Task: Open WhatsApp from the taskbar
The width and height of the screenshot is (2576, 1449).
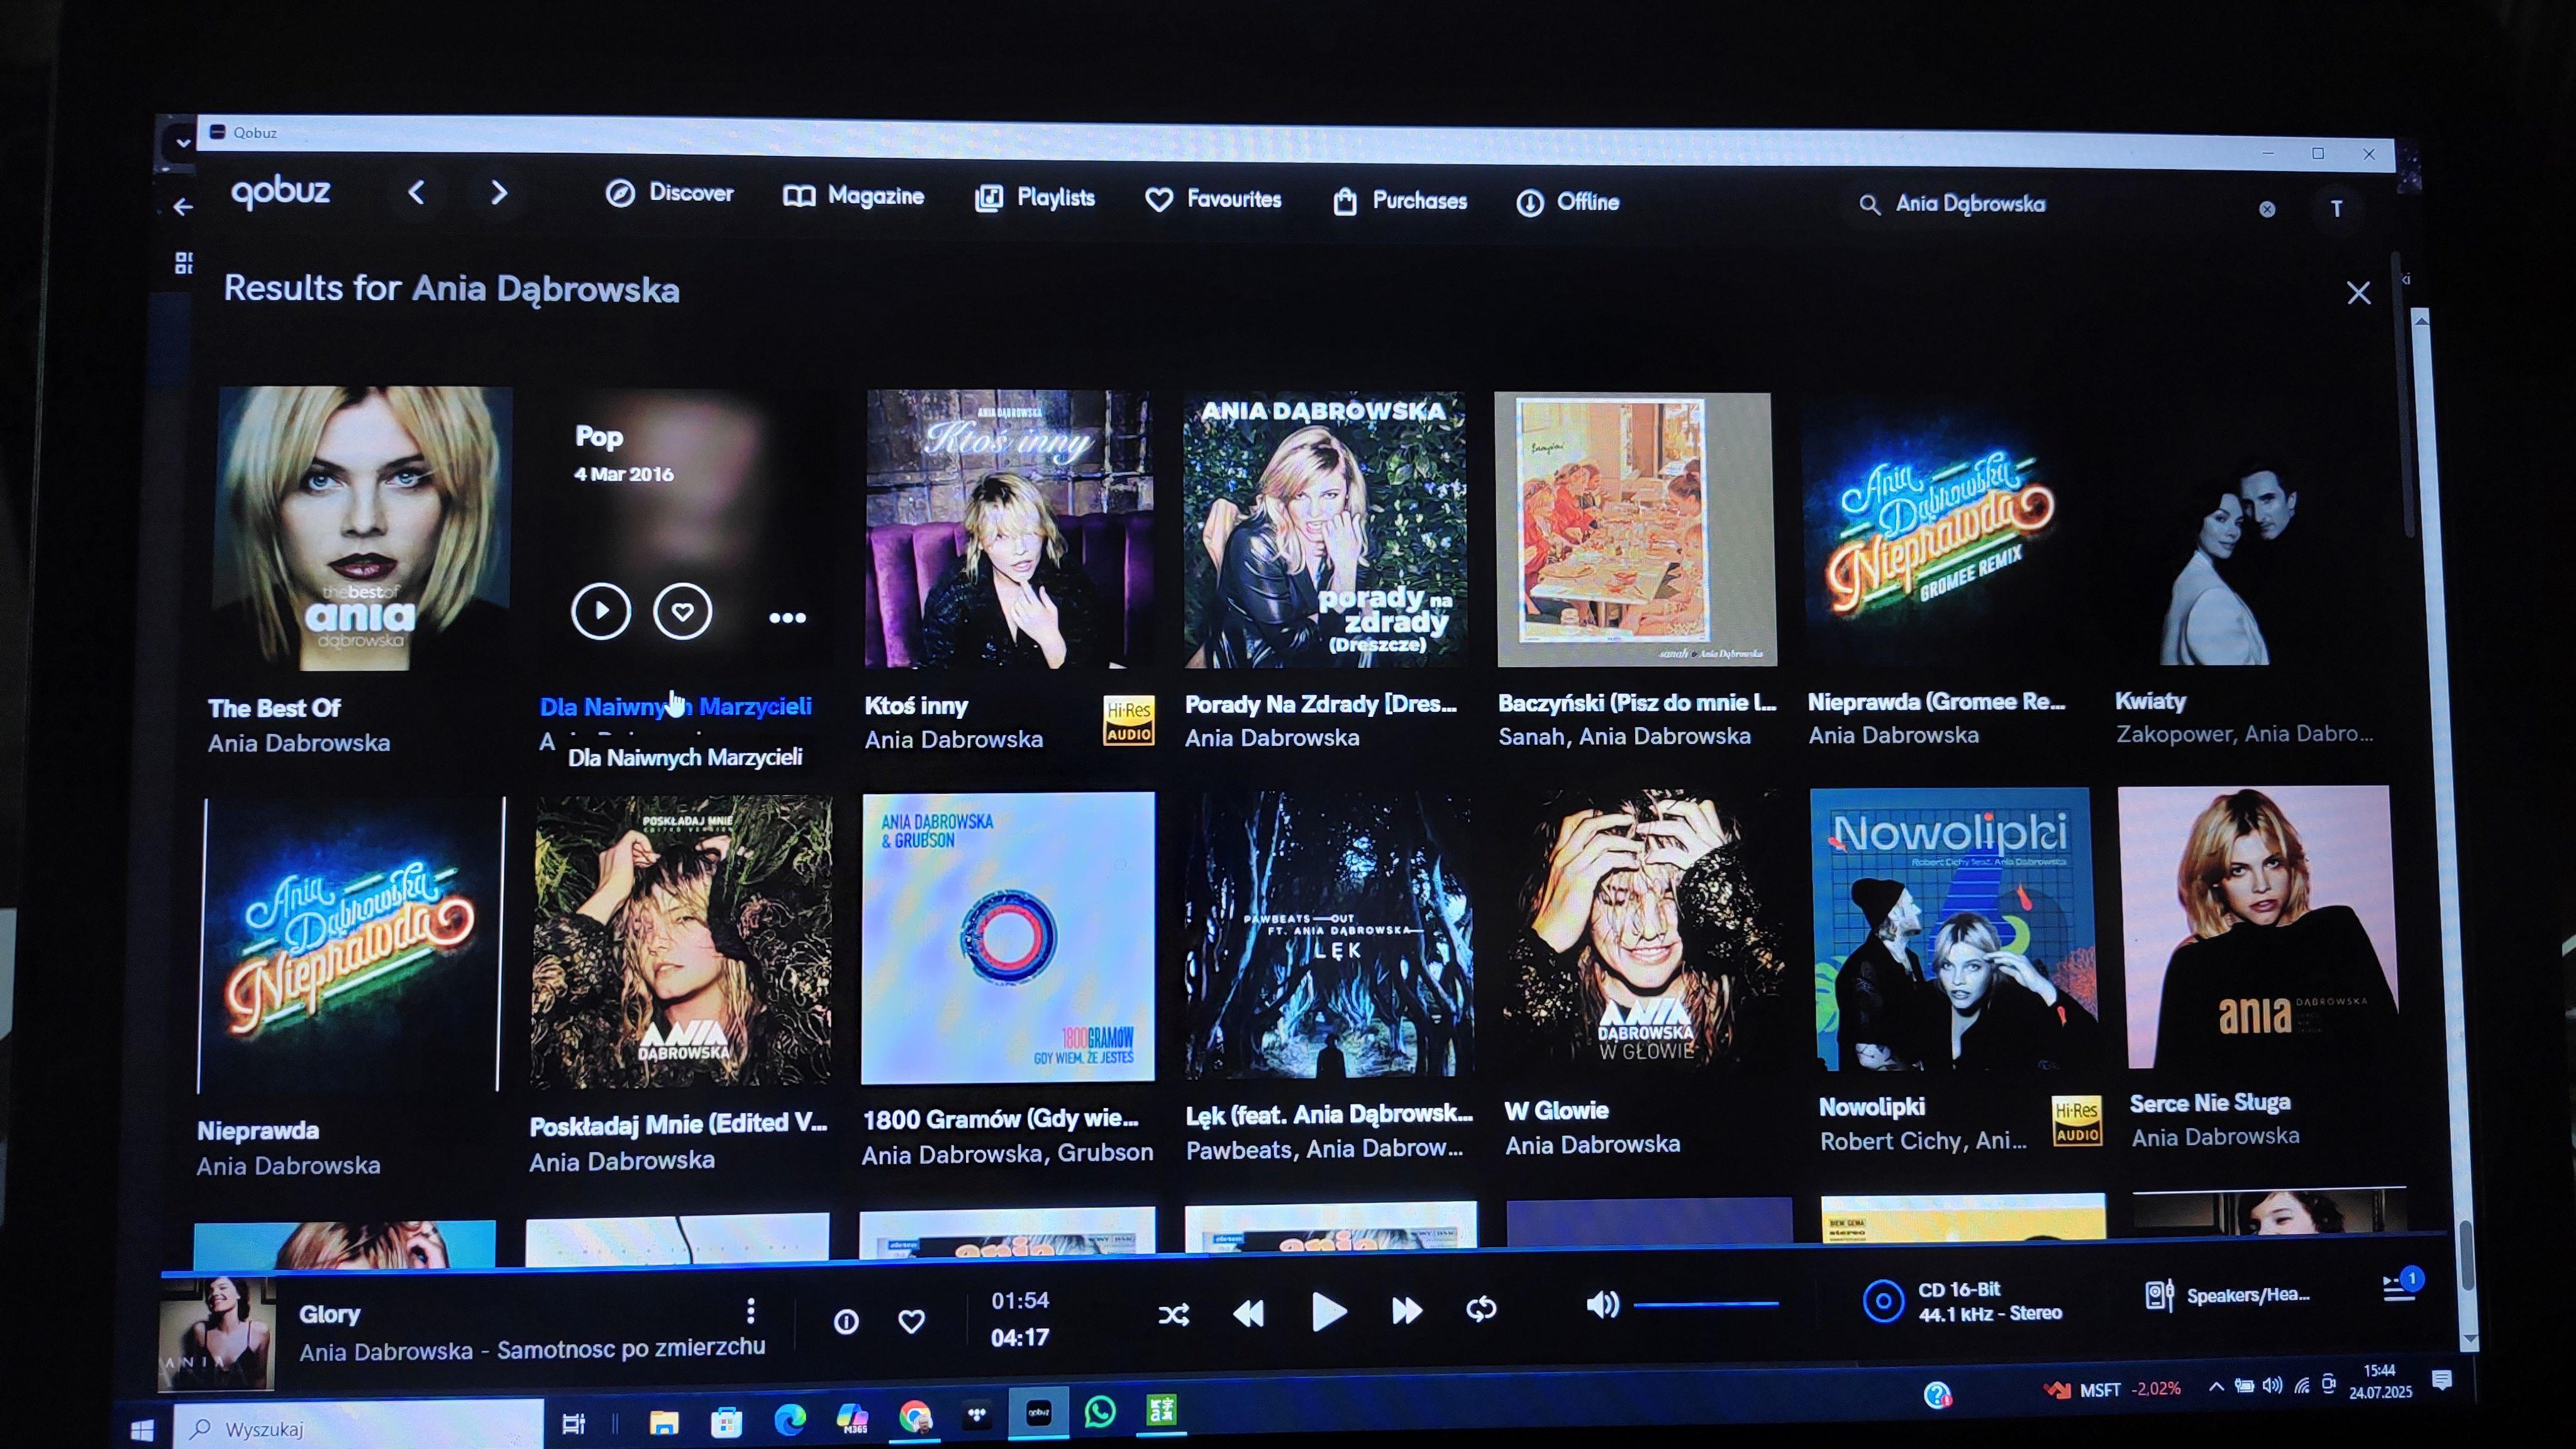Action: coord(1100,1412)
